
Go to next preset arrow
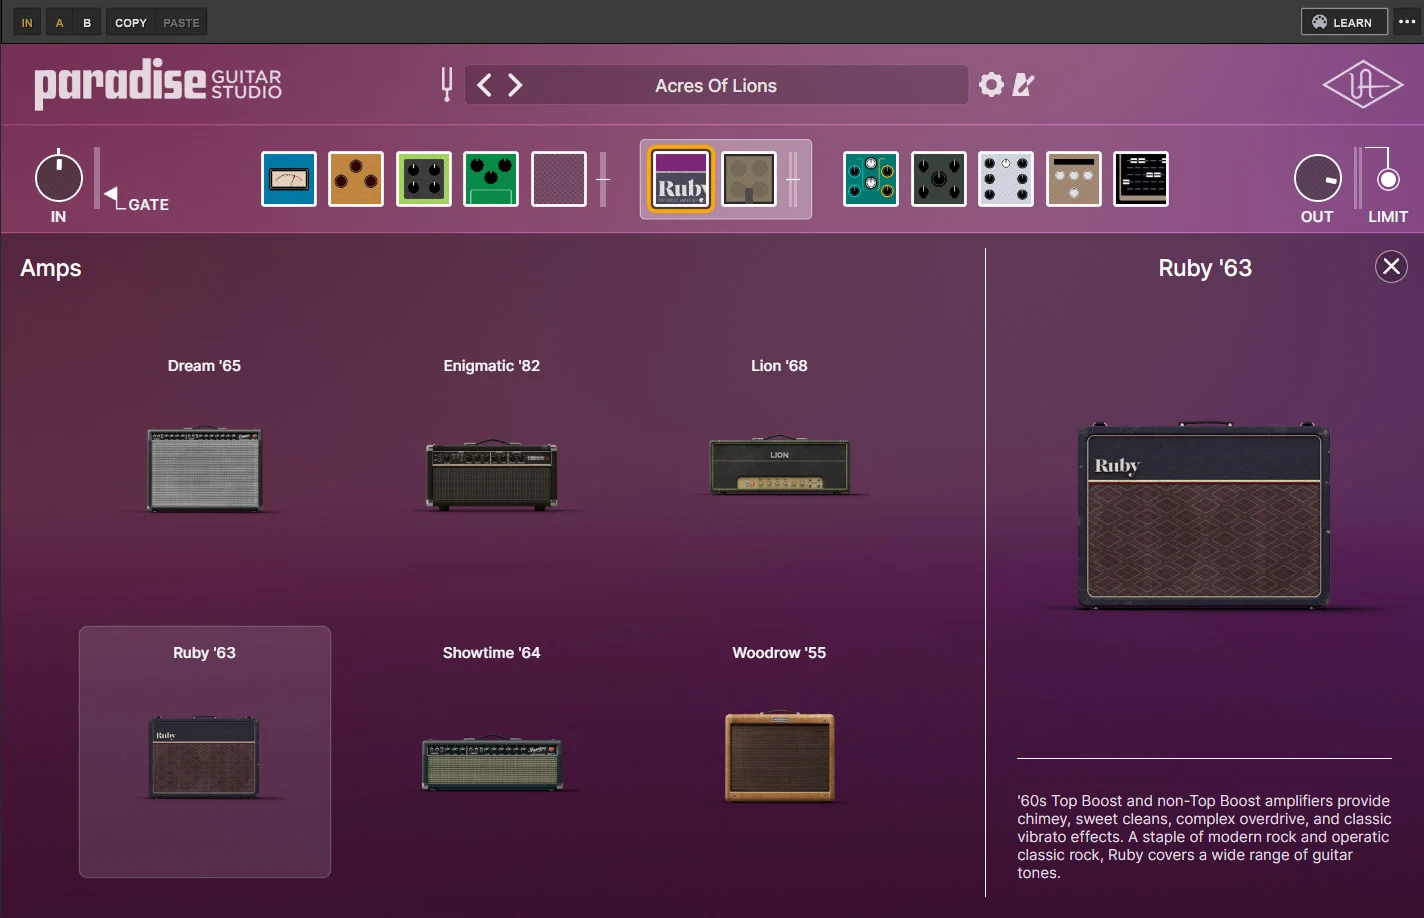click(515, 85)
